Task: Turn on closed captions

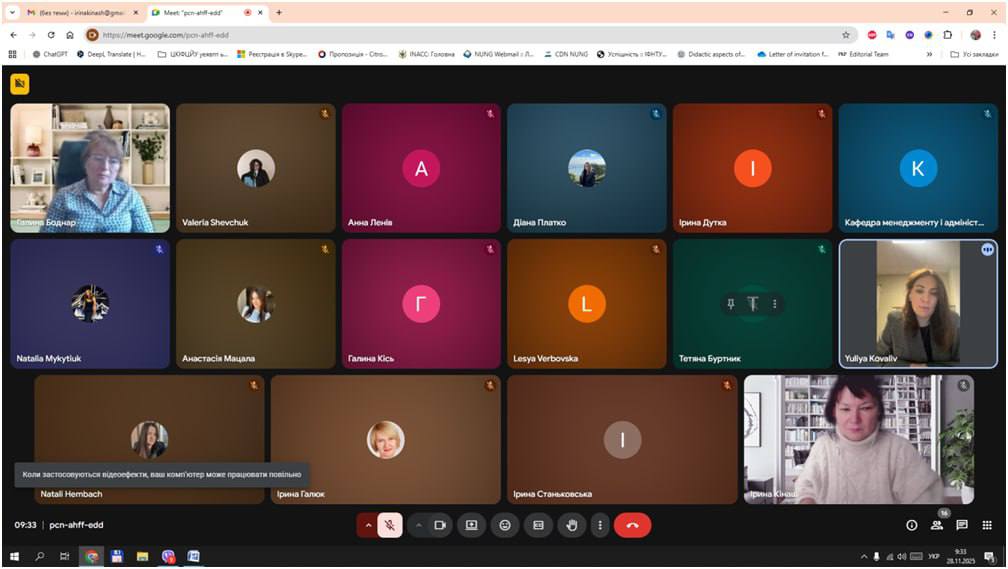Action: [x=538, y=525]
